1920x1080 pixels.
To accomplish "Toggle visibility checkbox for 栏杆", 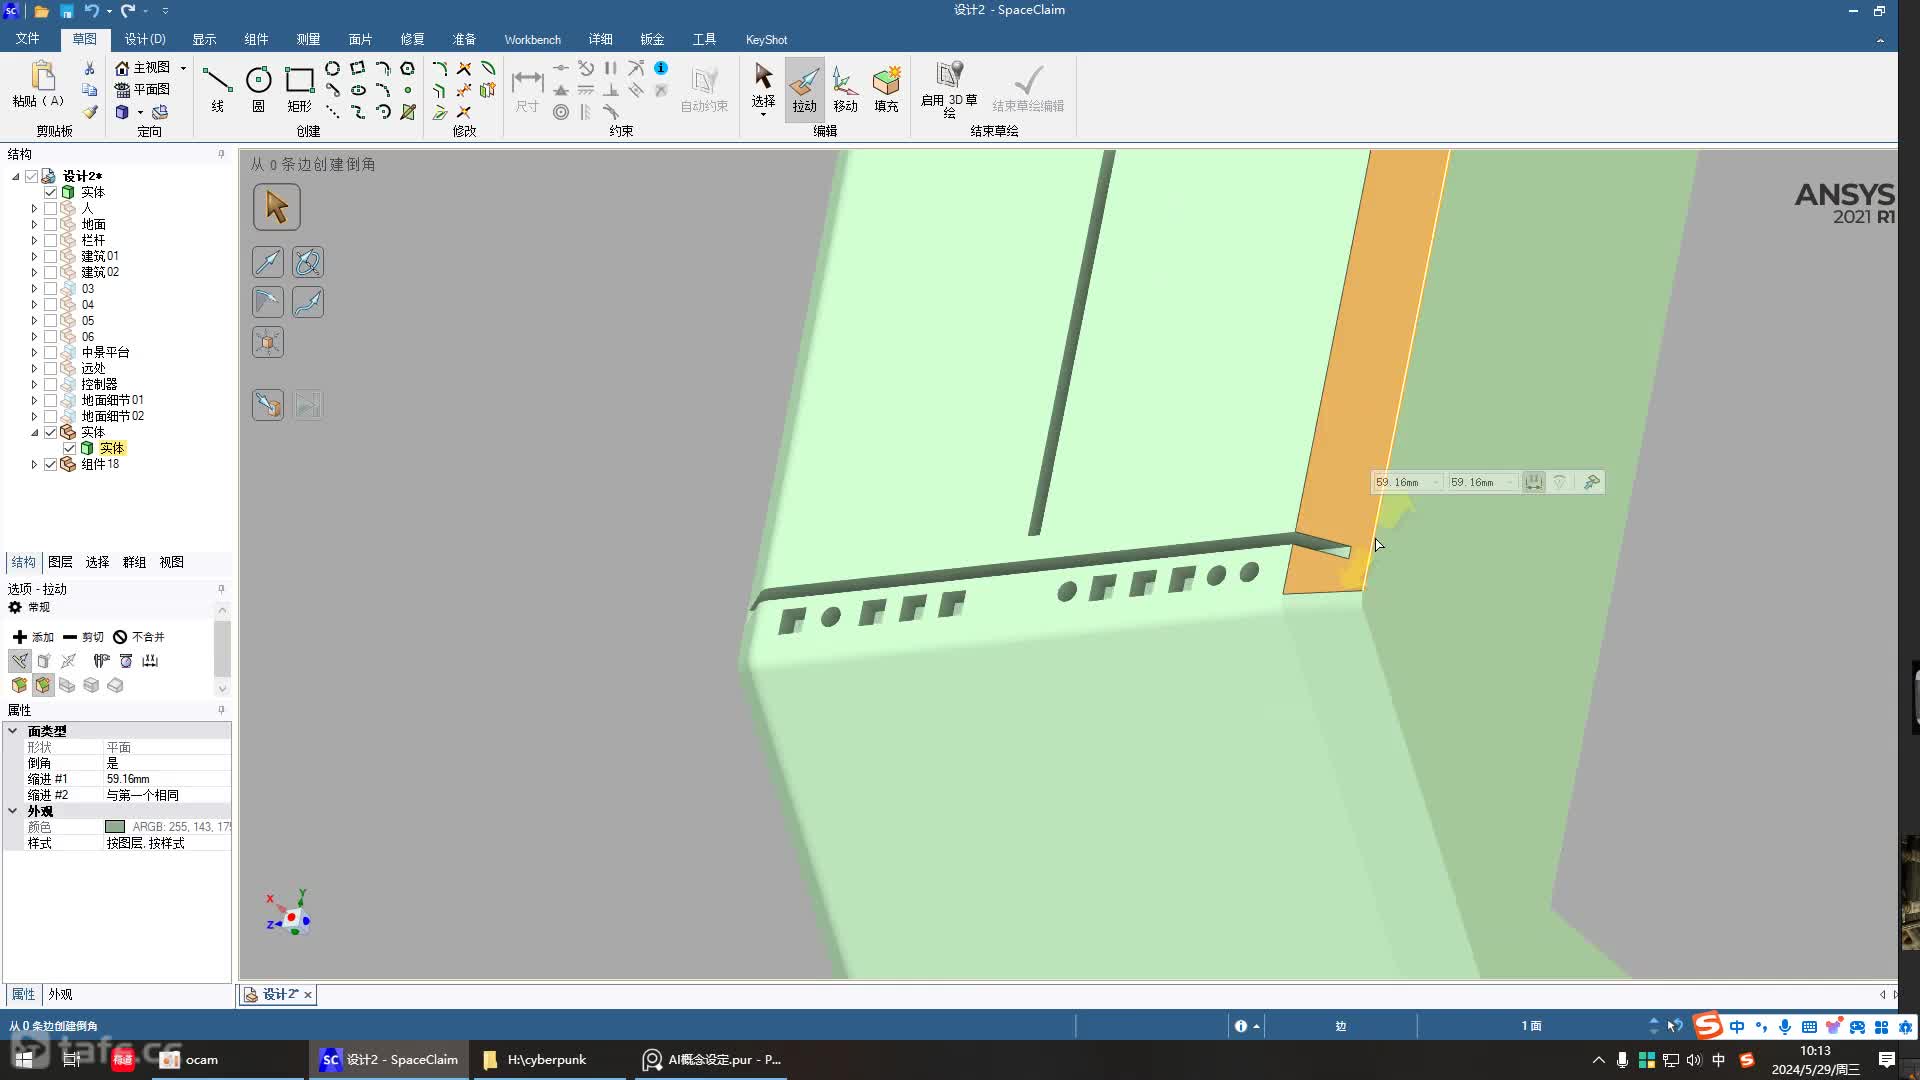I will pos(50,240).
